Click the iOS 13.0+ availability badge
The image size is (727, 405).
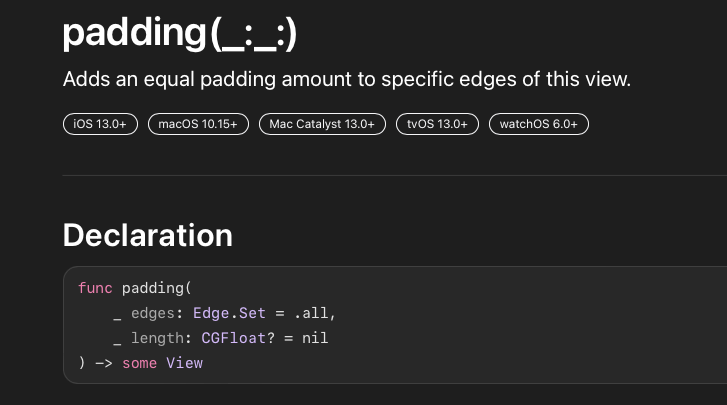tap(100, 124)
